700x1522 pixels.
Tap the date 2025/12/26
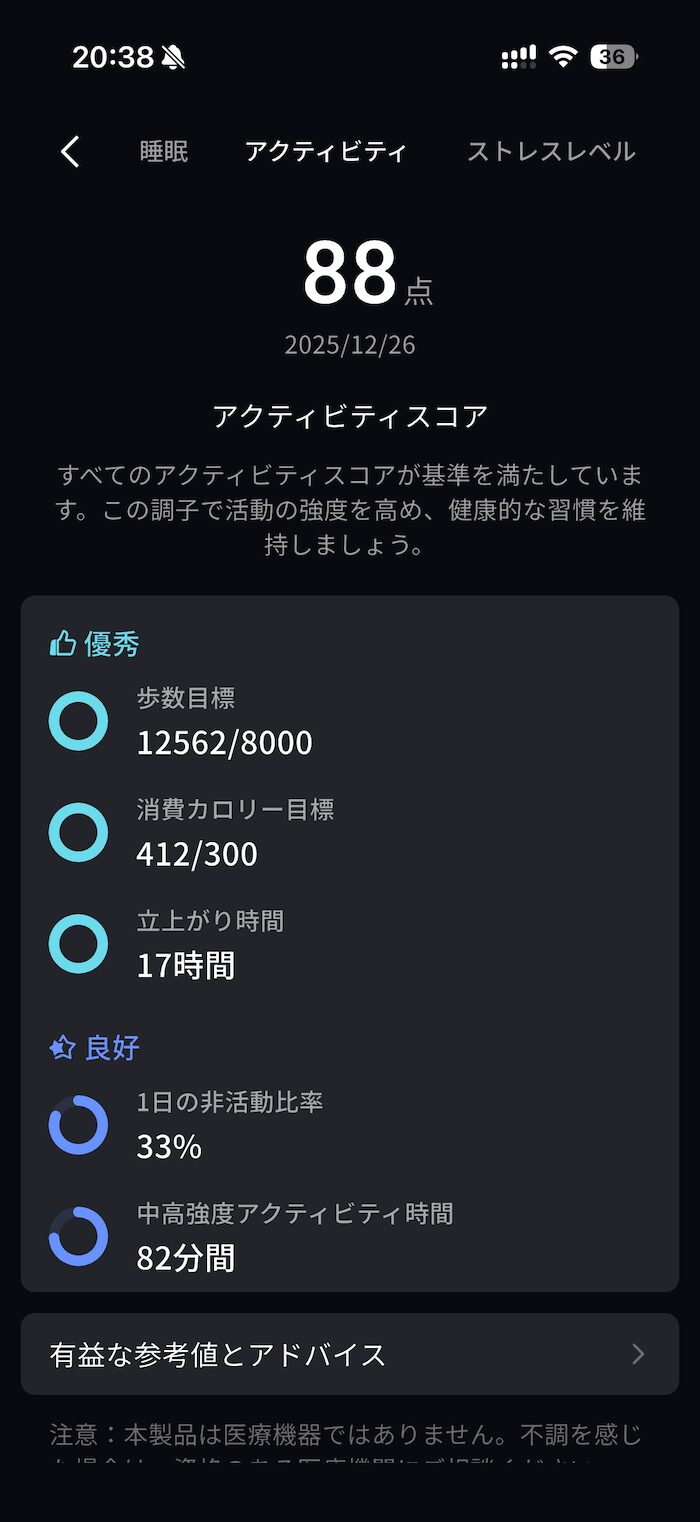[350, 345]
